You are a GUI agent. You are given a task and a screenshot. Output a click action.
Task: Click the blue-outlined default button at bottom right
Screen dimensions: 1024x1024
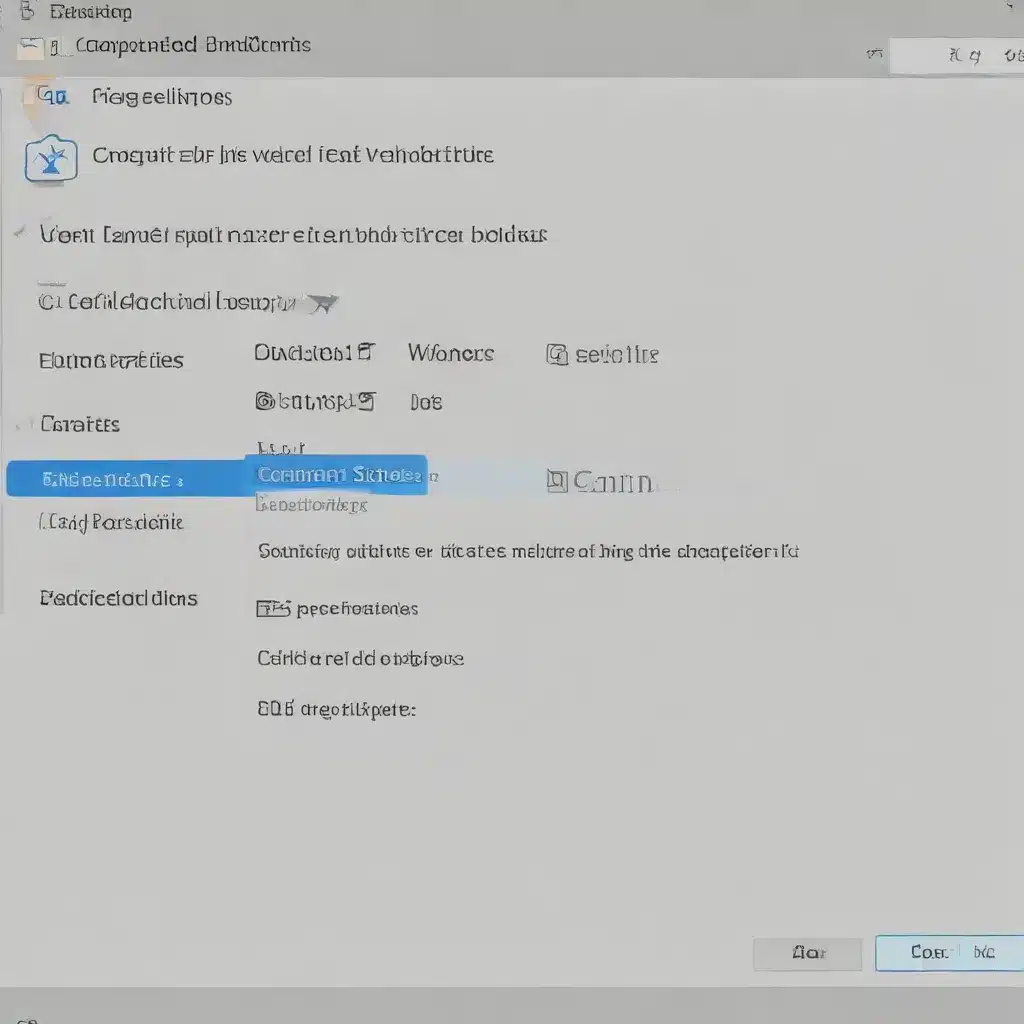(x=949, y=953)
